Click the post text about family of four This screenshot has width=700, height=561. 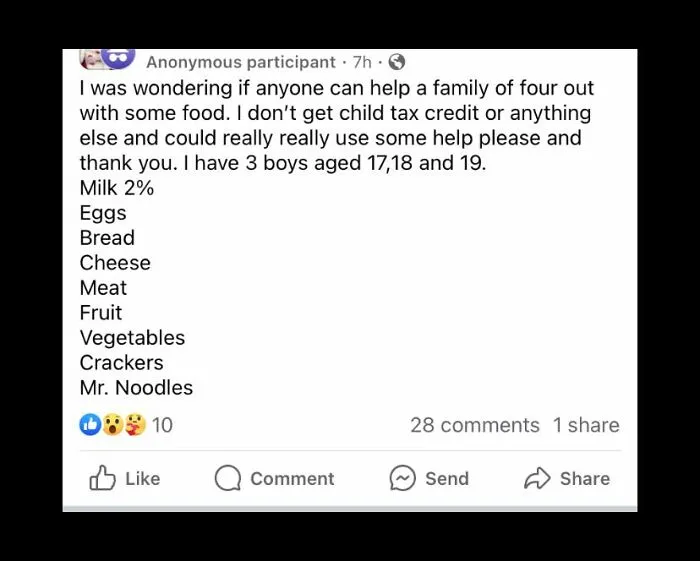(x=337, y=125)
